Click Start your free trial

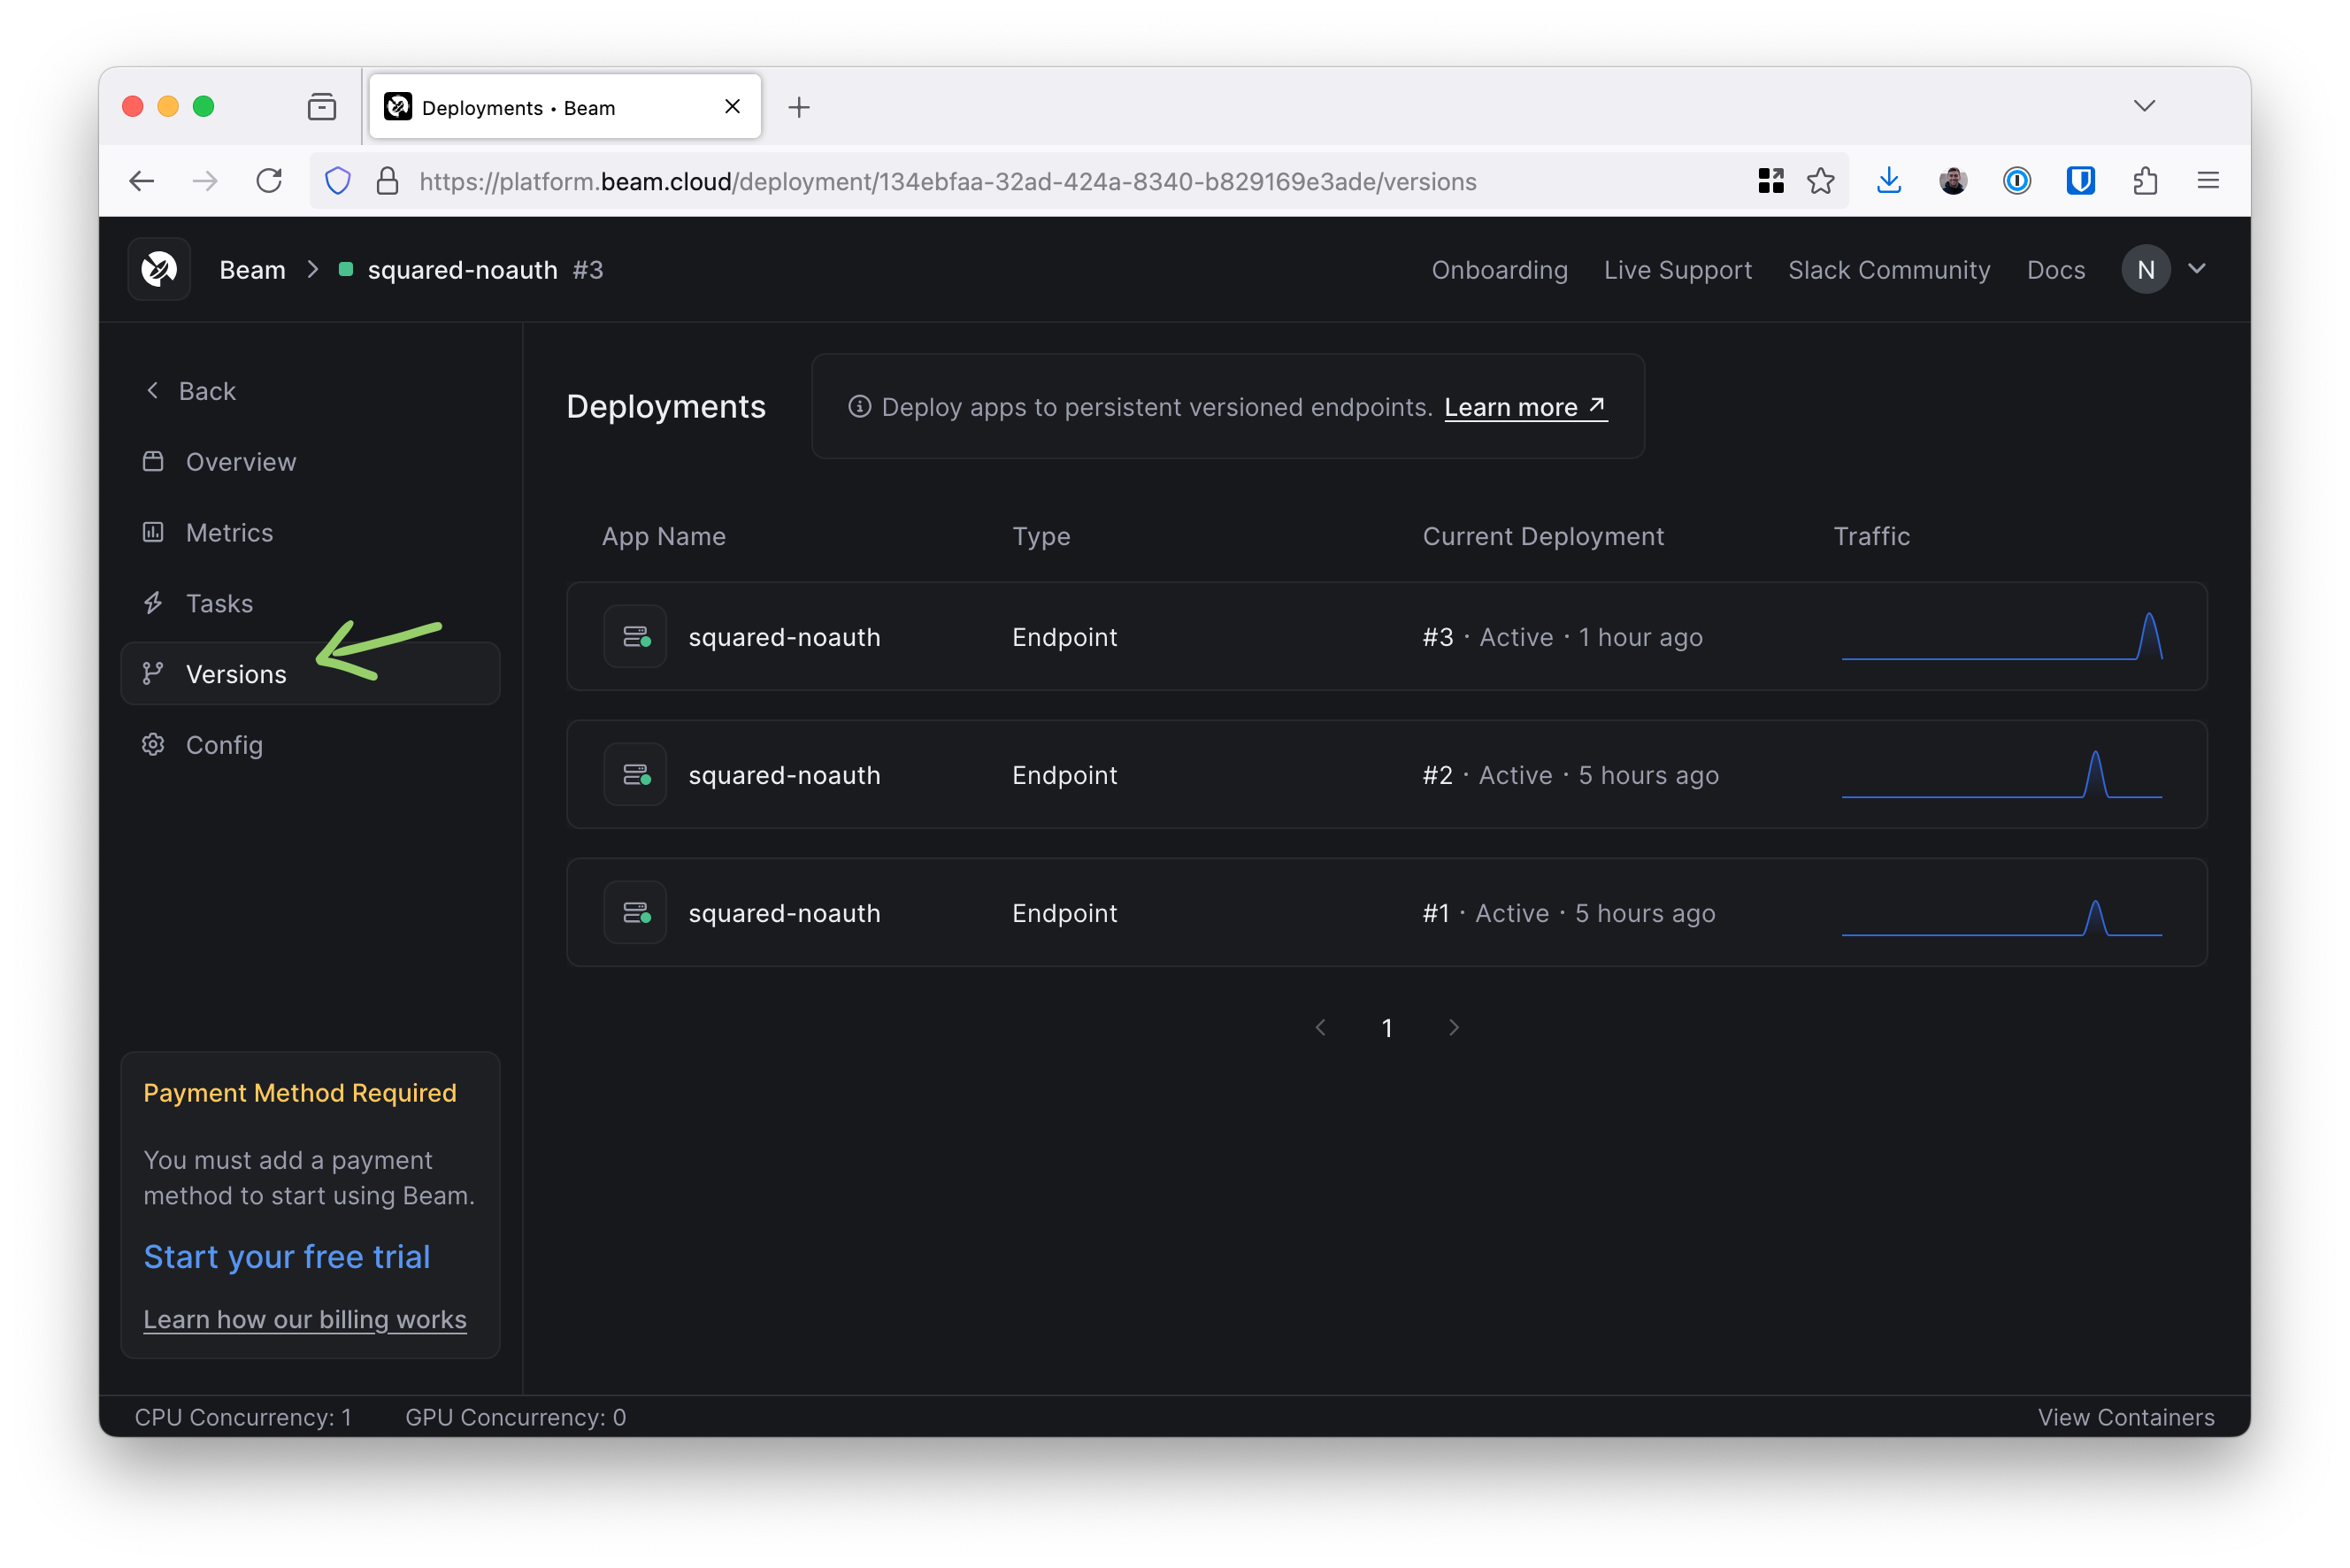(x=287, y=1257)
